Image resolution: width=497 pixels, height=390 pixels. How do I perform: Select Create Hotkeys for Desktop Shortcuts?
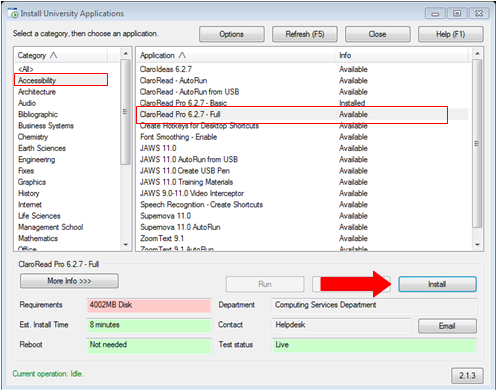(302, 126)
